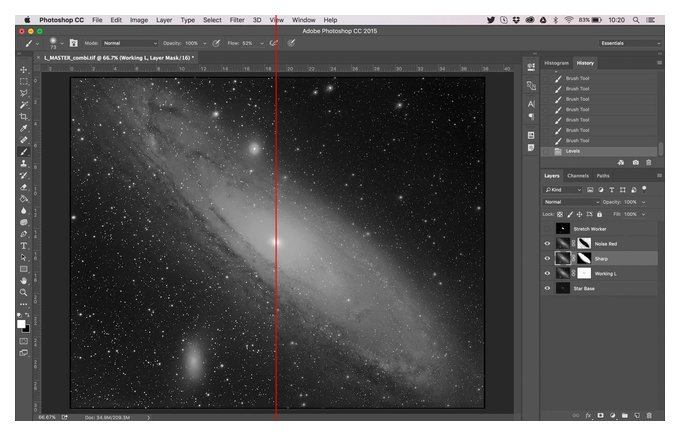Screen dimensions: 680x436
Task: Select the Path Selection tool
Action: (23, 257)
